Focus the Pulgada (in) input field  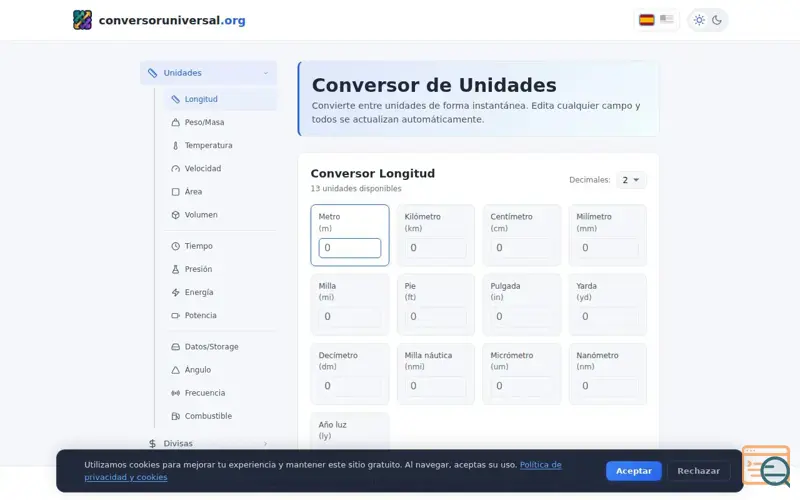coord(521,317)
